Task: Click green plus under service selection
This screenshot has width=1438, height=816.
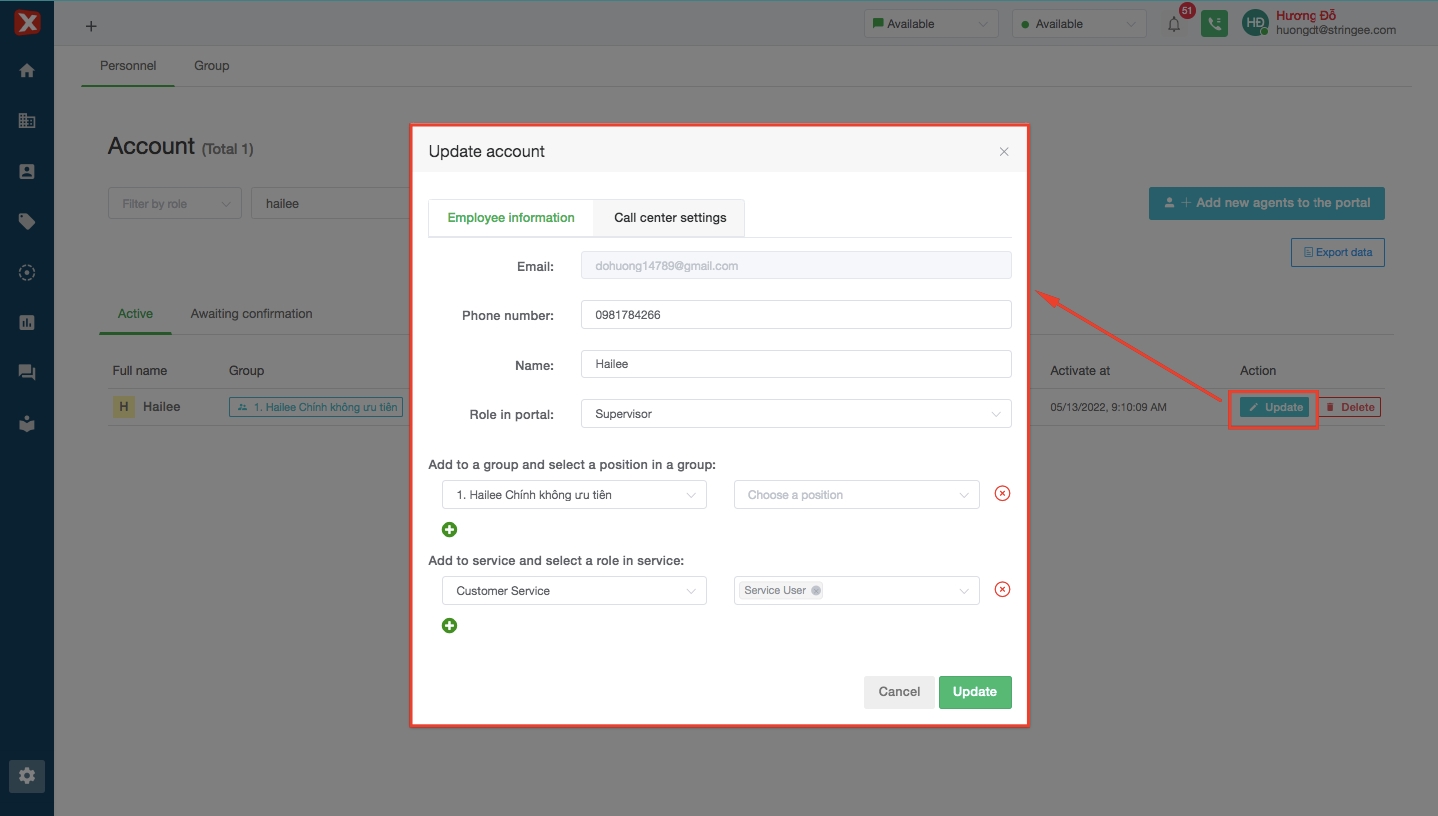Action: point(450,626)
